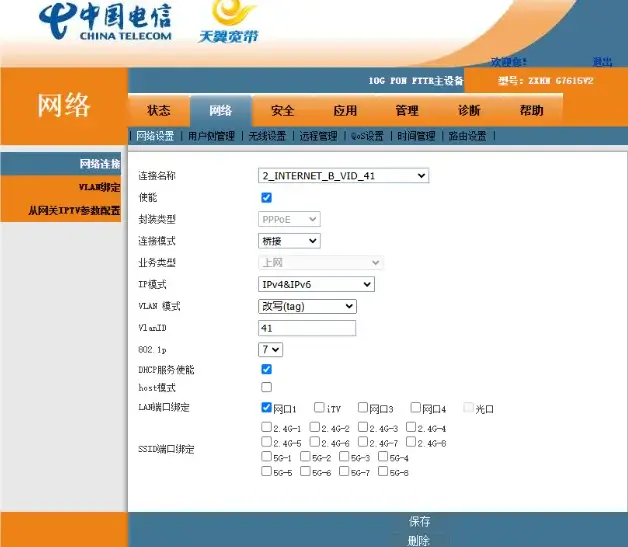Check the 光口 port checkbox
628x547 pixels.
(x=468, y=407)
